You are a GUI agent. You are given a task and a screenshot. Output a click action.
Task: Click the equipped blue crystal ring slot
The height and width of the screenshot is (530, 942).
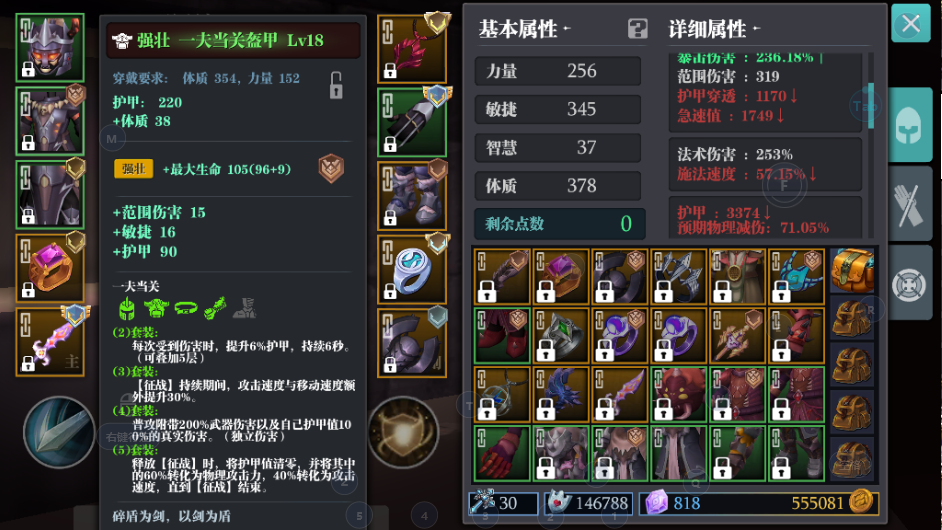[412, 269]
